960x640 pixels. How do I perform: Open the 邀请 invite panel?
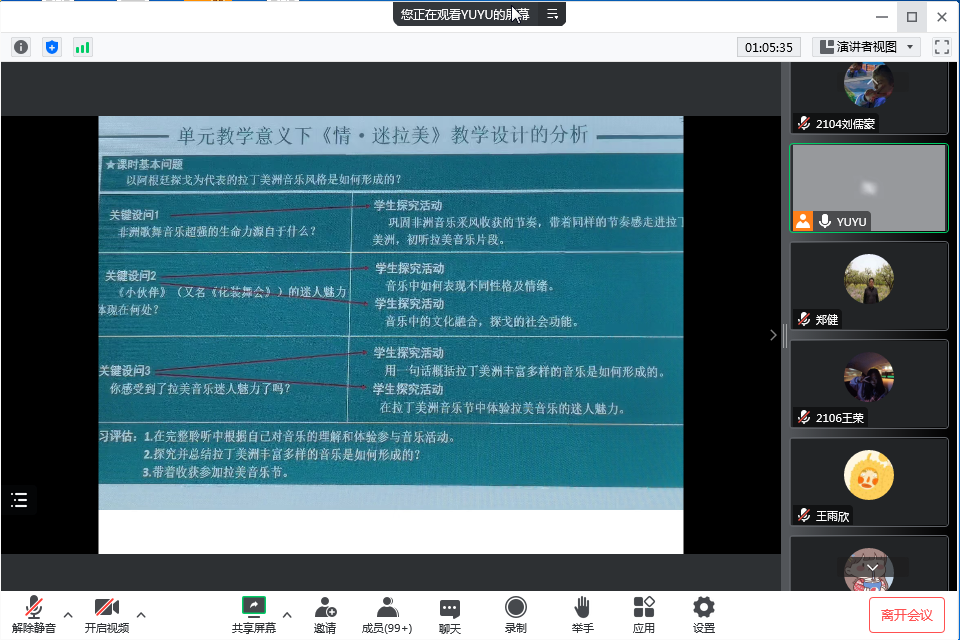[325, 615]
